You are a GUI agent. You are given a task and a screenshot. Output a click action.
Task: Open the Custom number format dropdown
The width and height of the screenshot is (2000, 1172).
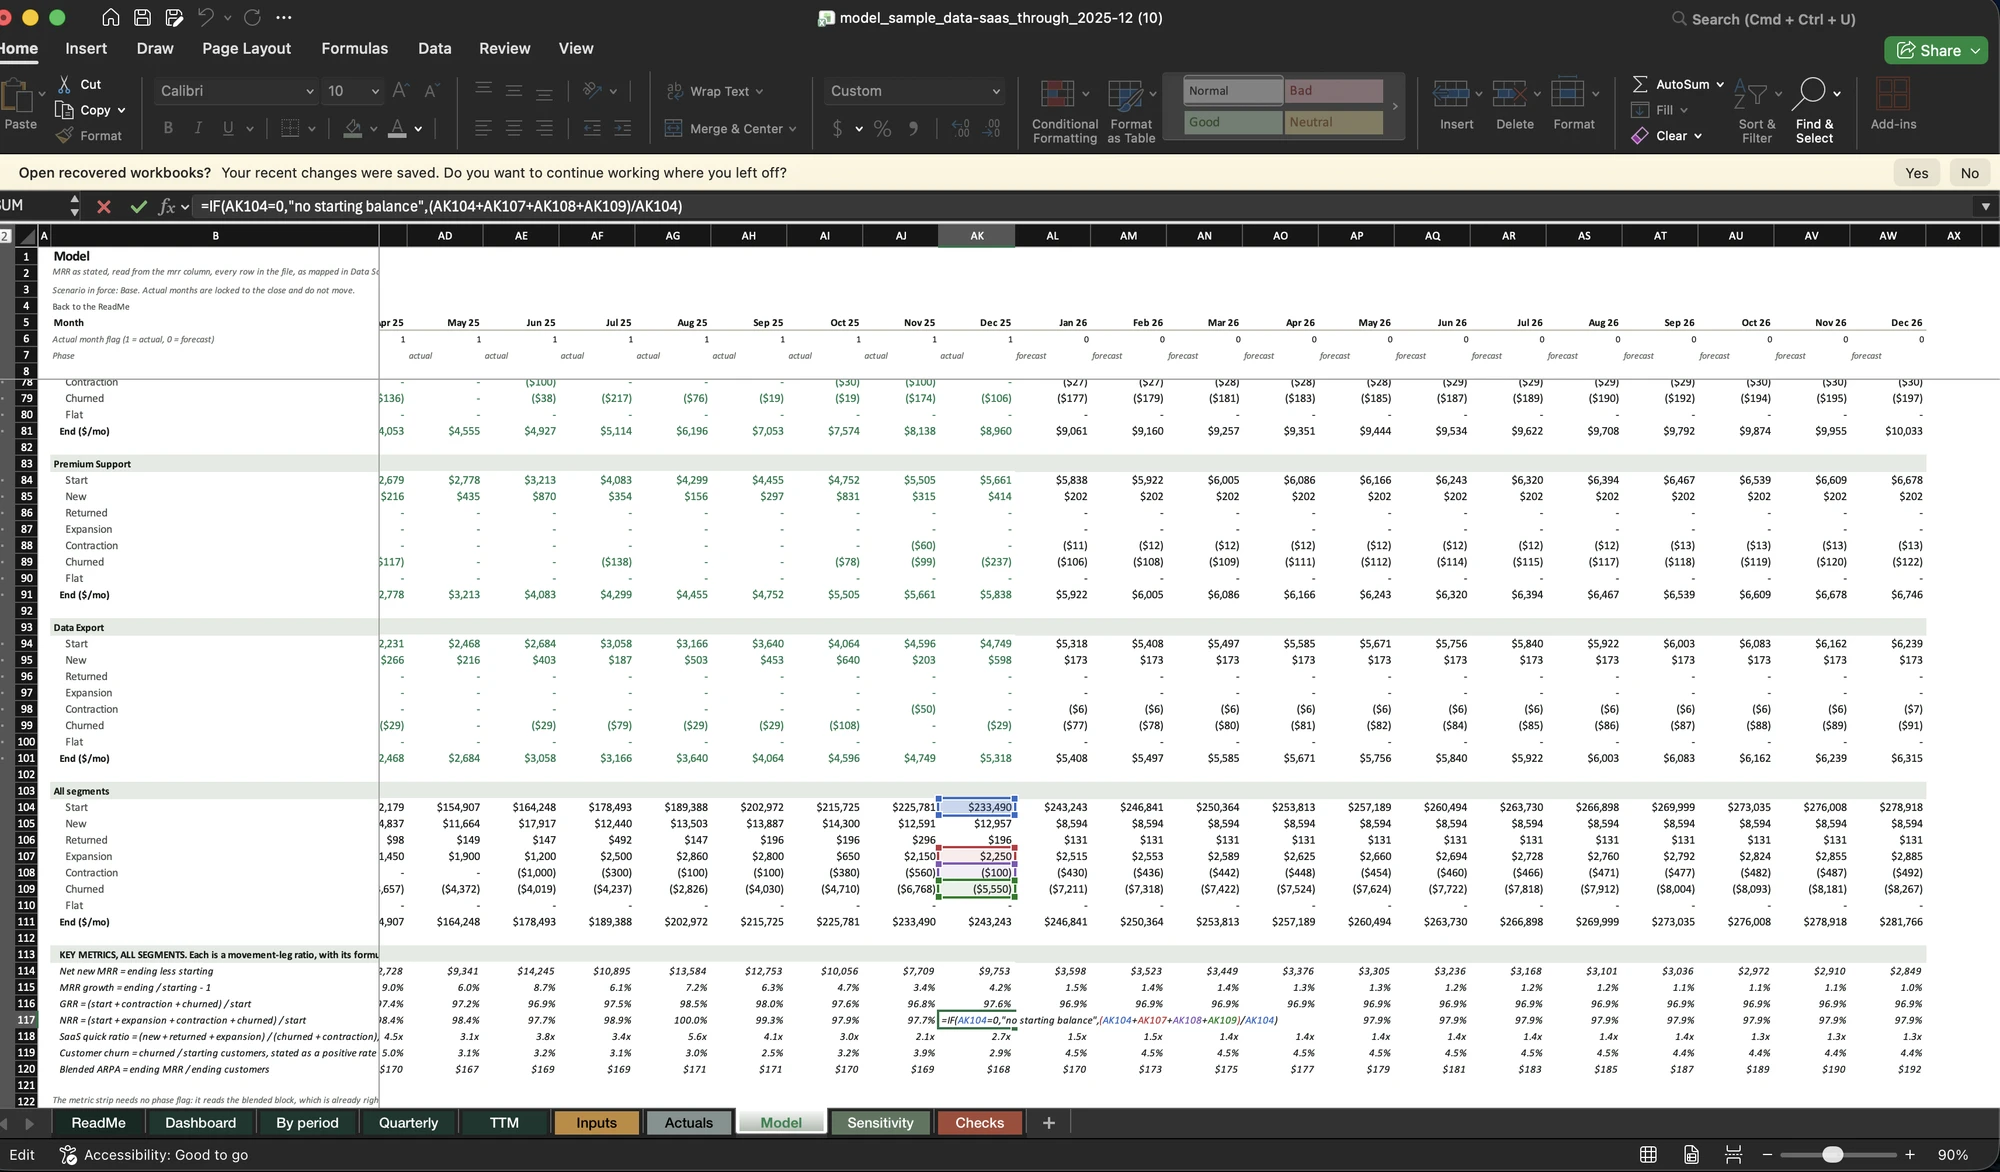(x=996, y=91)
